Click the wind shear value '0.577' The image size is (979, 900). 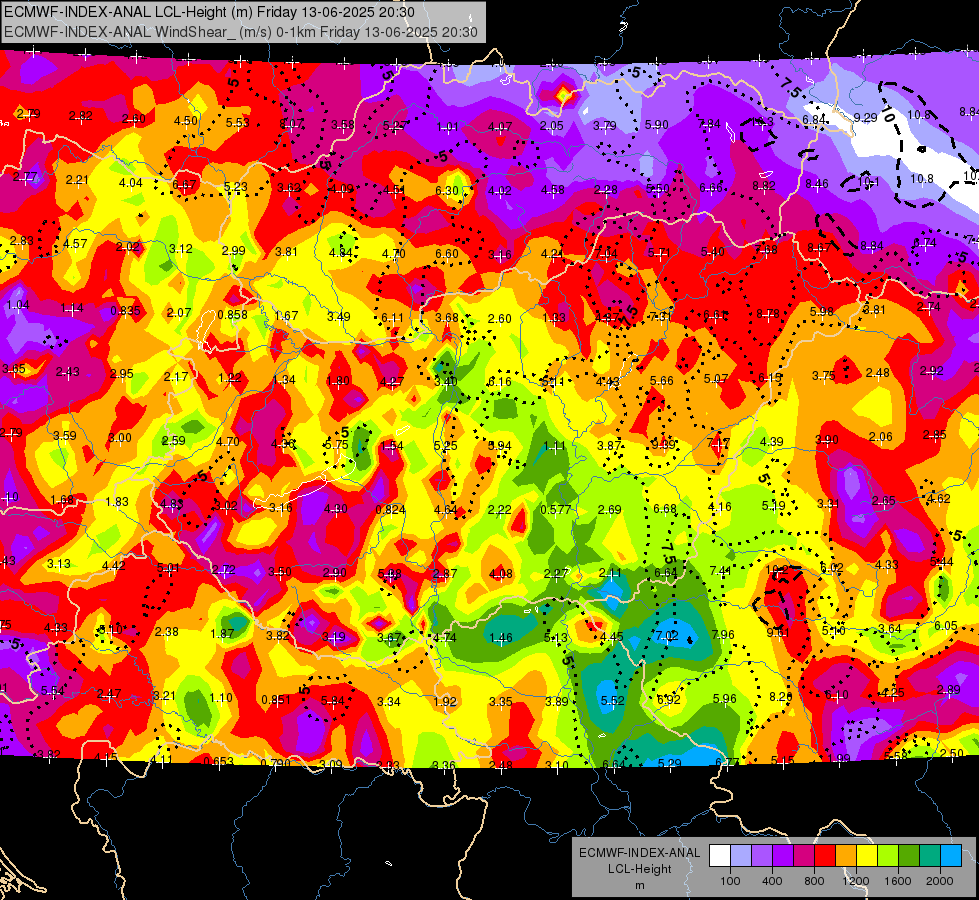[x=555, y=509]
